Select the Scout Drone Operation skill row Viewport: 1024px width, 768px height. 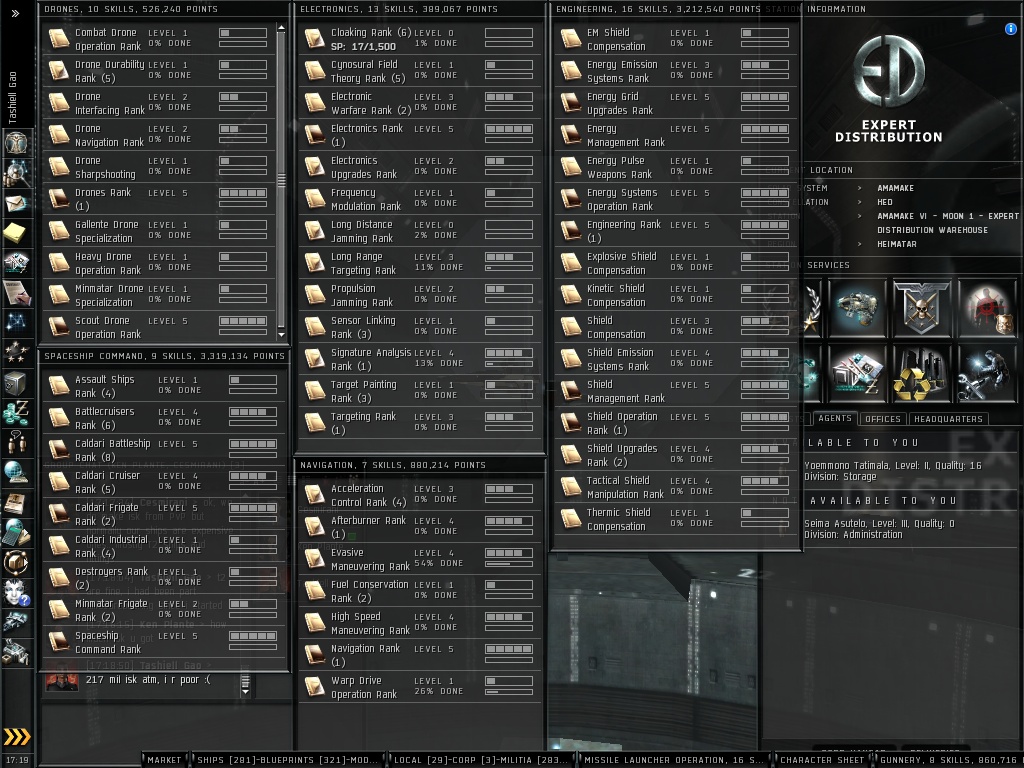pos(159,327)
